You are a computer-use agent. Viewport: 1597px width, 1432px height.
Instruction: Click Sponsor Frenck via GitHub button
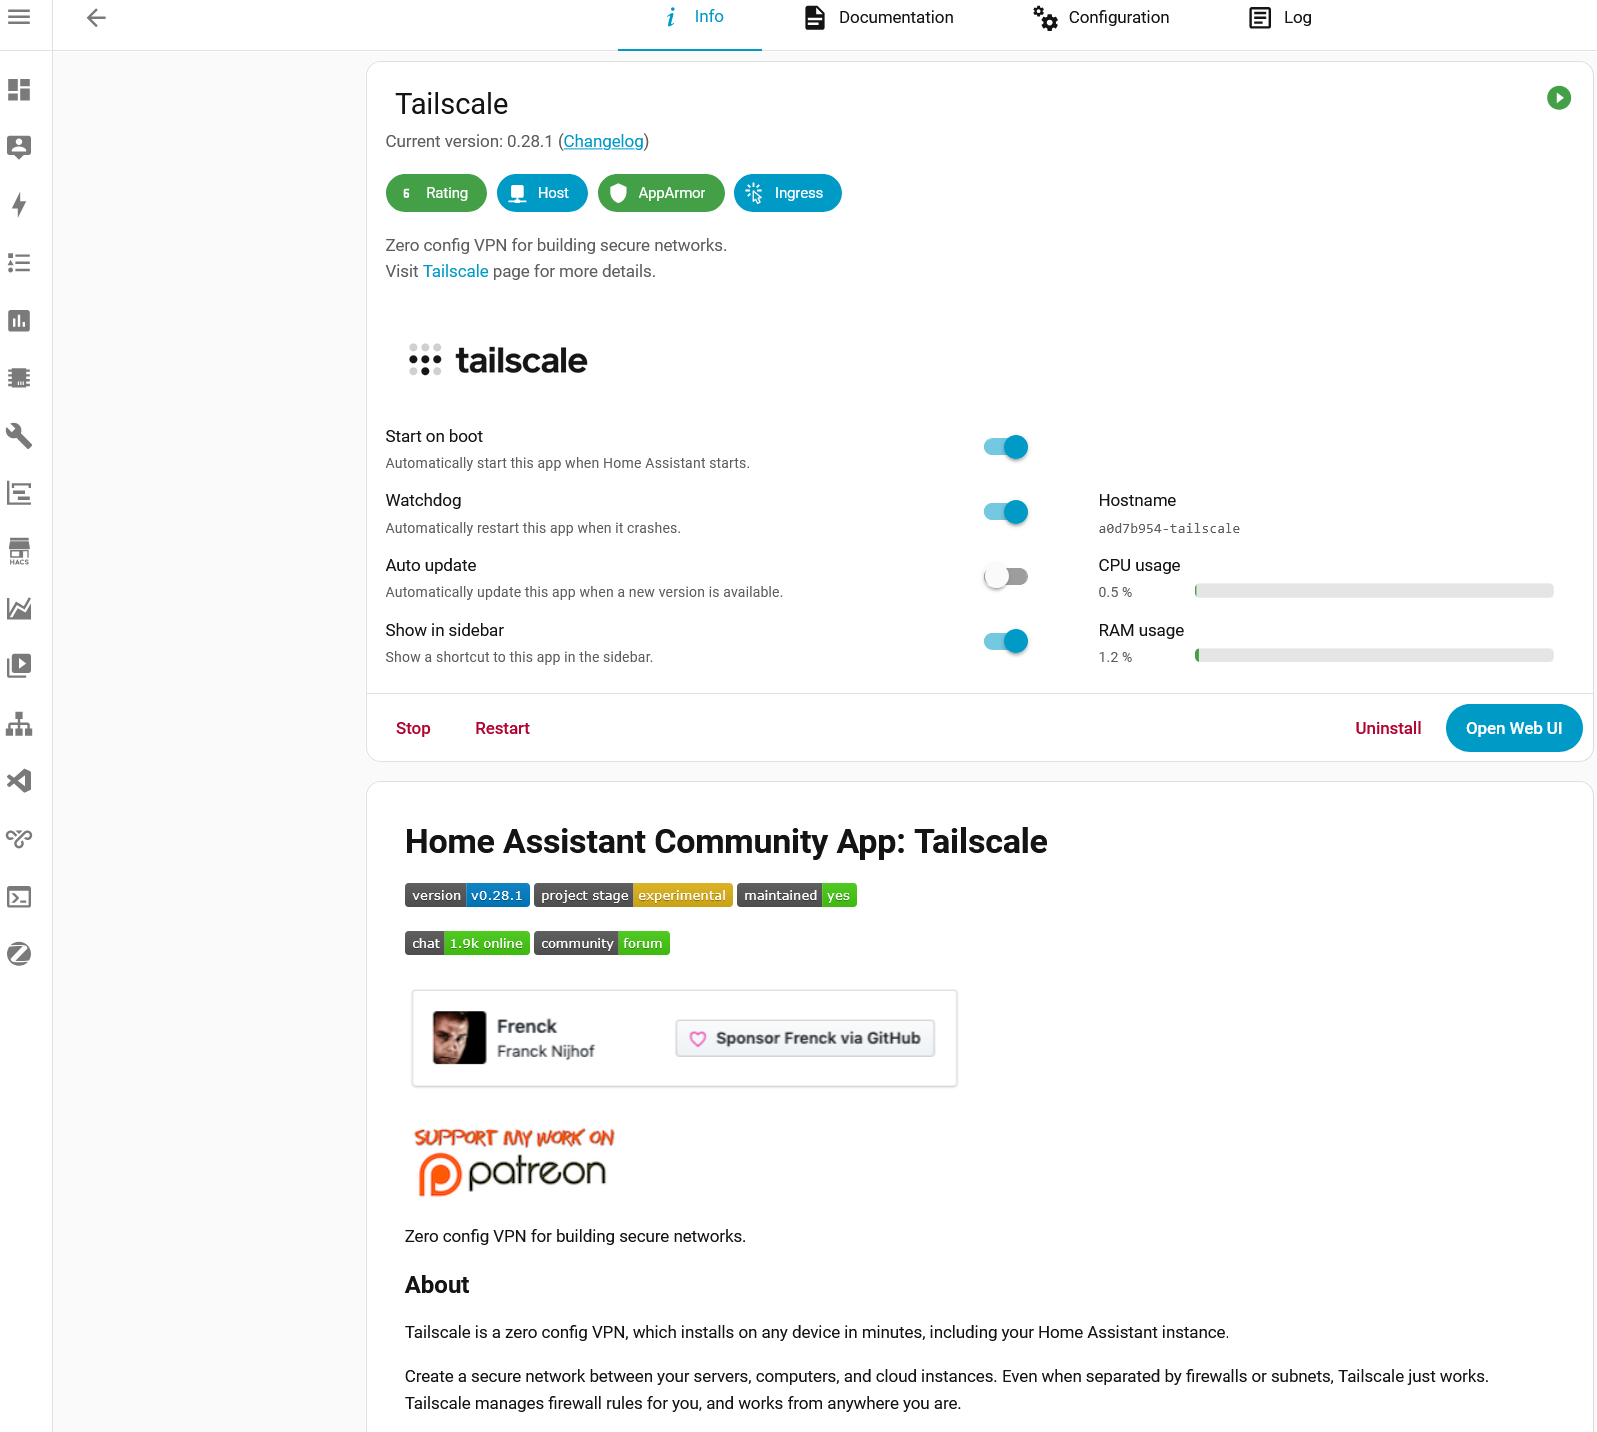coord(805,1038)
